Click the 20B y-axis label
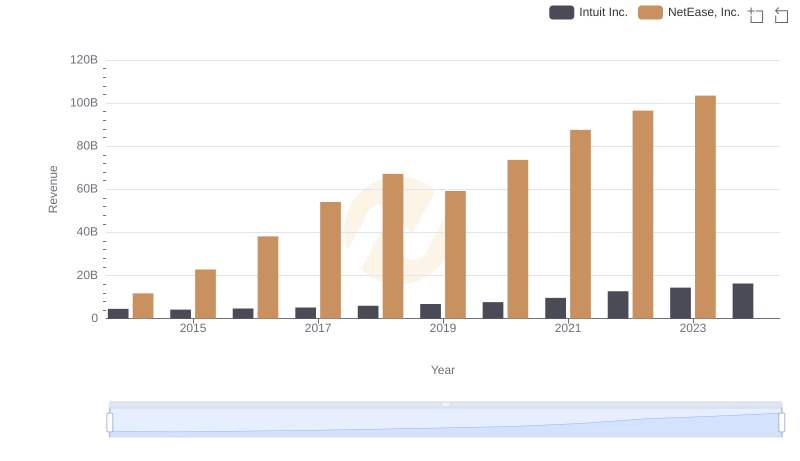 (x=87, y=275)
